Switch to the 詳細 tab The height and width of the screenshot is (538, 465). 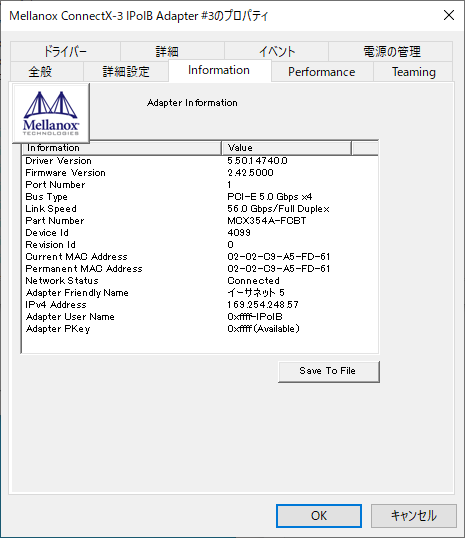point(167,51)
